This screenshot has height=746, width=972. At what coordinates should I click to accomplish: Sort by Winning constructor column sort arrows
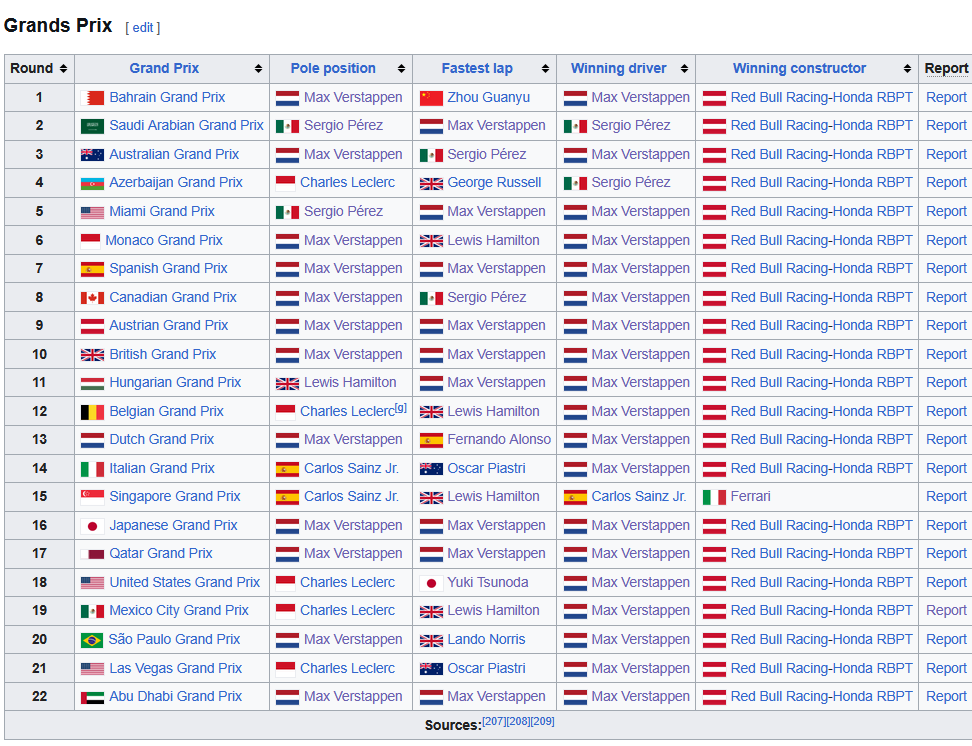coord(908,69)
